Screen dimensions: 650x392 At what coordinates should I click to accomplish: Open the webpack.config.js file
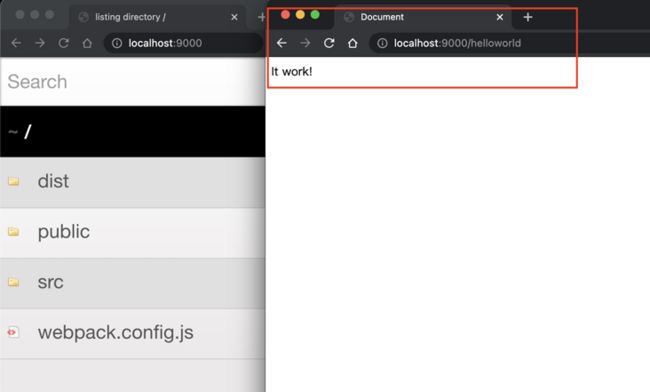[x=133, y=334]
